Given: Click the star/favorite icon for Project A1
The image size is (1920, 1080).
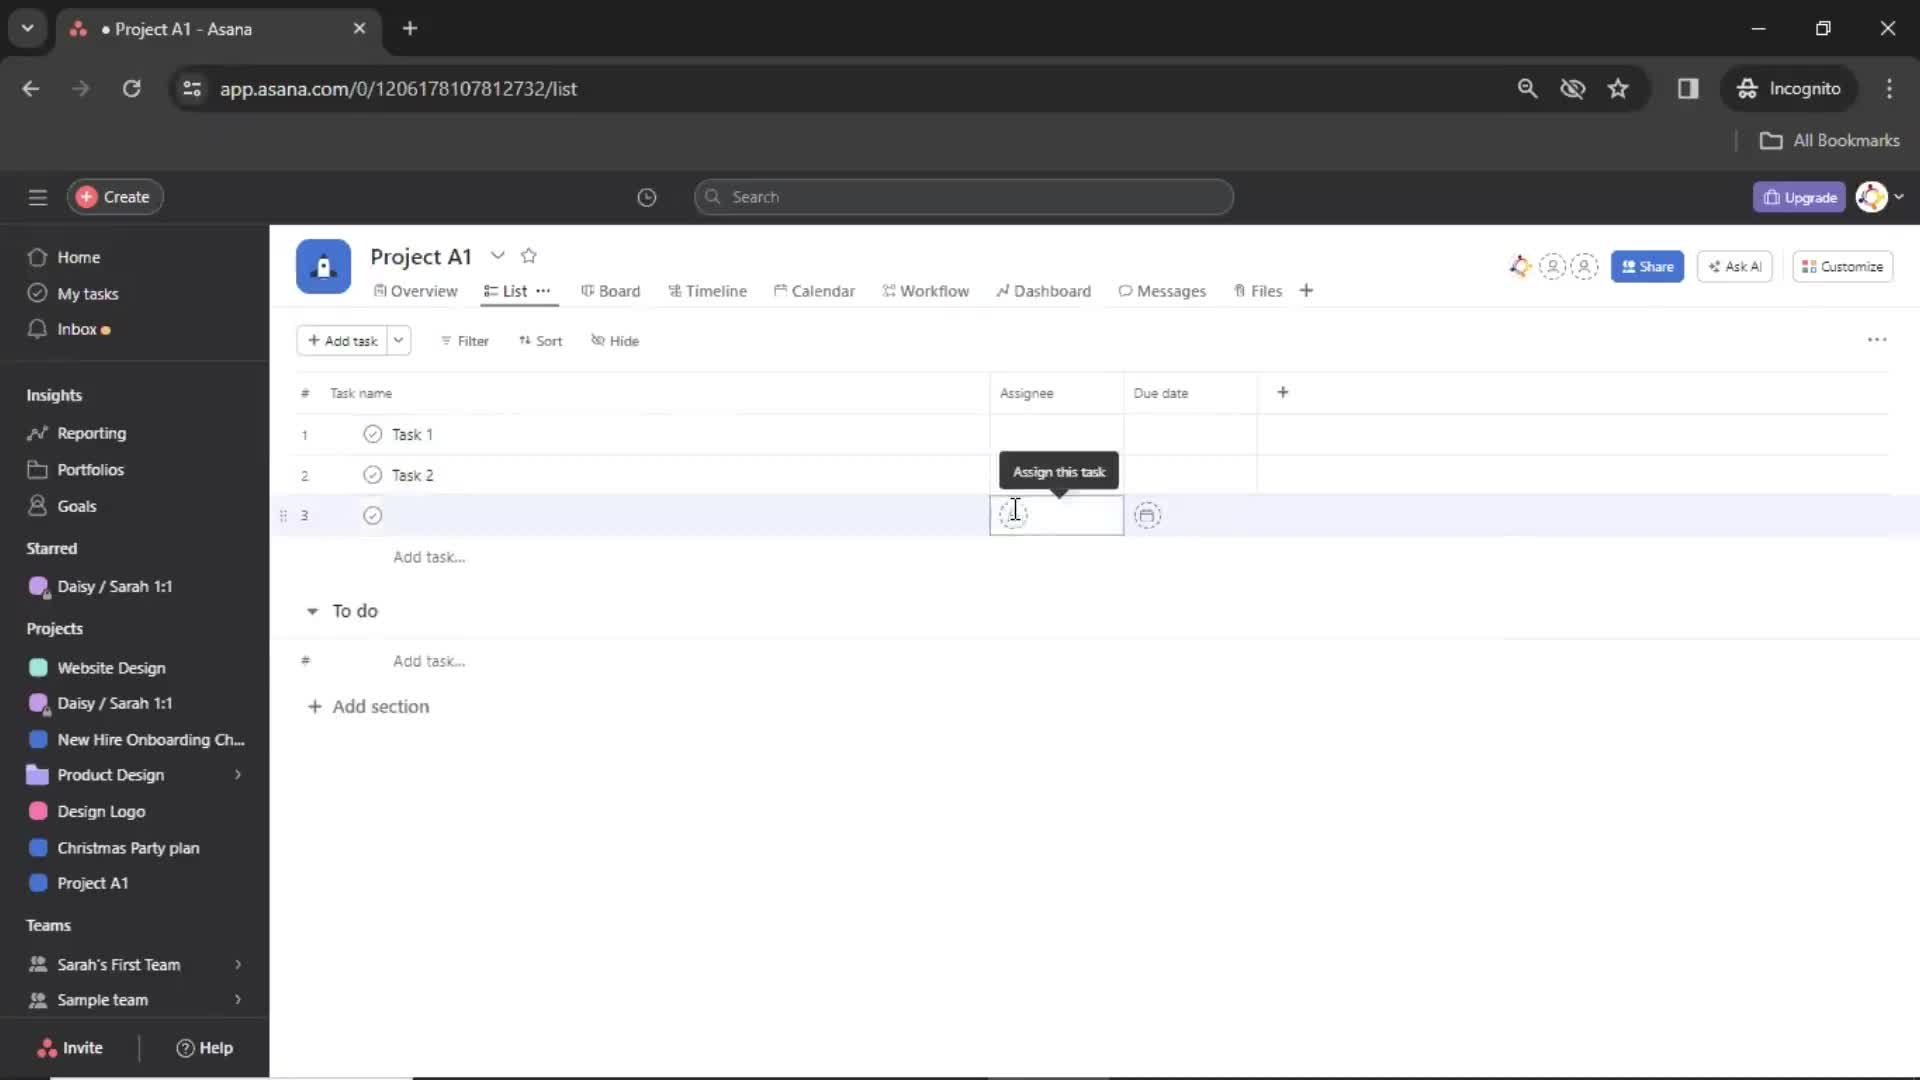Looking at the screenshot, I should pos(529,256).
